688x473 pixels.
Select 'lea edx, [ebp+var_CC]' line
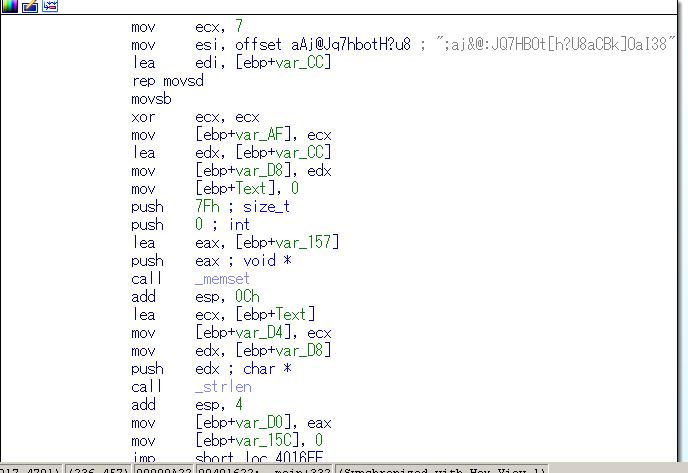(231, 153)
